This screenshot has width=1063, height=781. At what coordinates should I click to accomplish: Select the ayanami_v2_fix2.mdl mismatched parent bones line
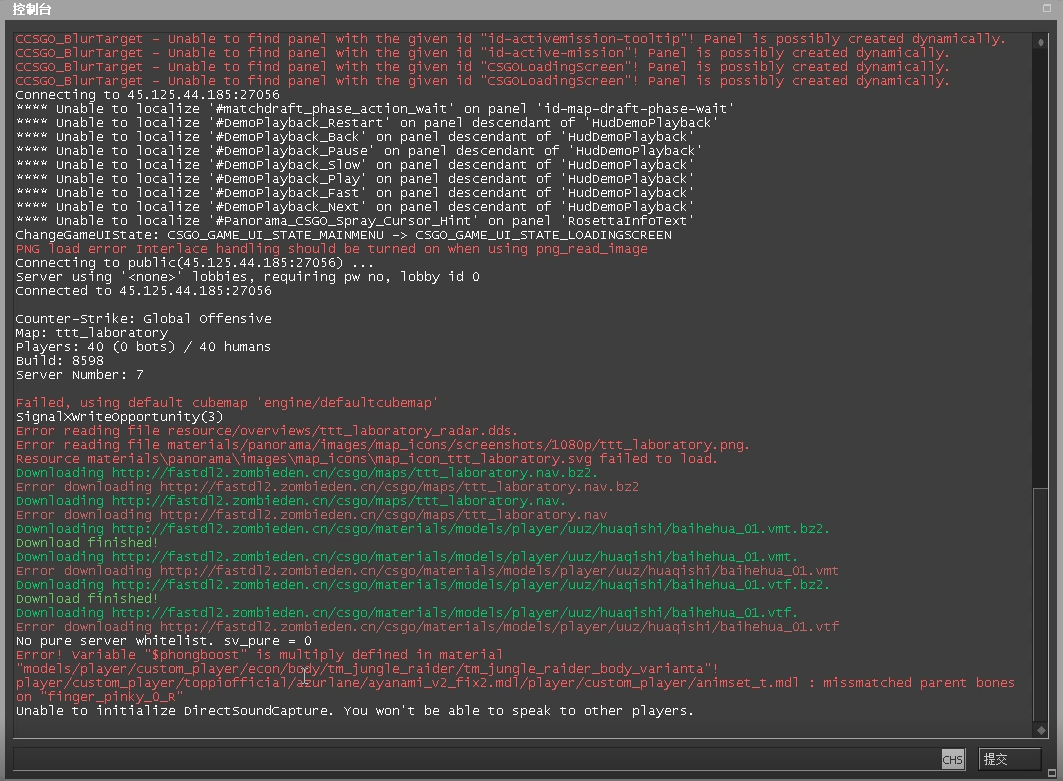coord(515,683)
